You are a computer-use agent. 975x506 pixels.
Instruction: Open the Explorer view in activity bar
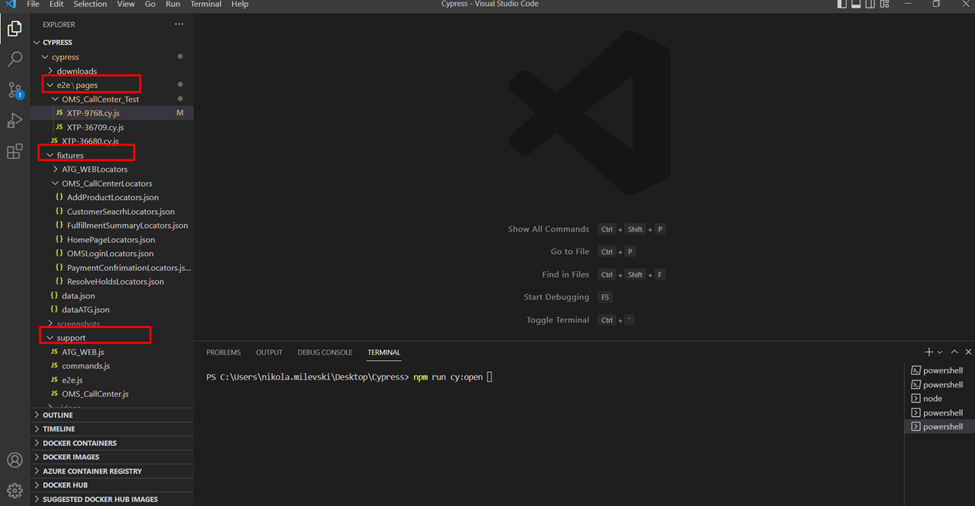[x=15, y=29]
